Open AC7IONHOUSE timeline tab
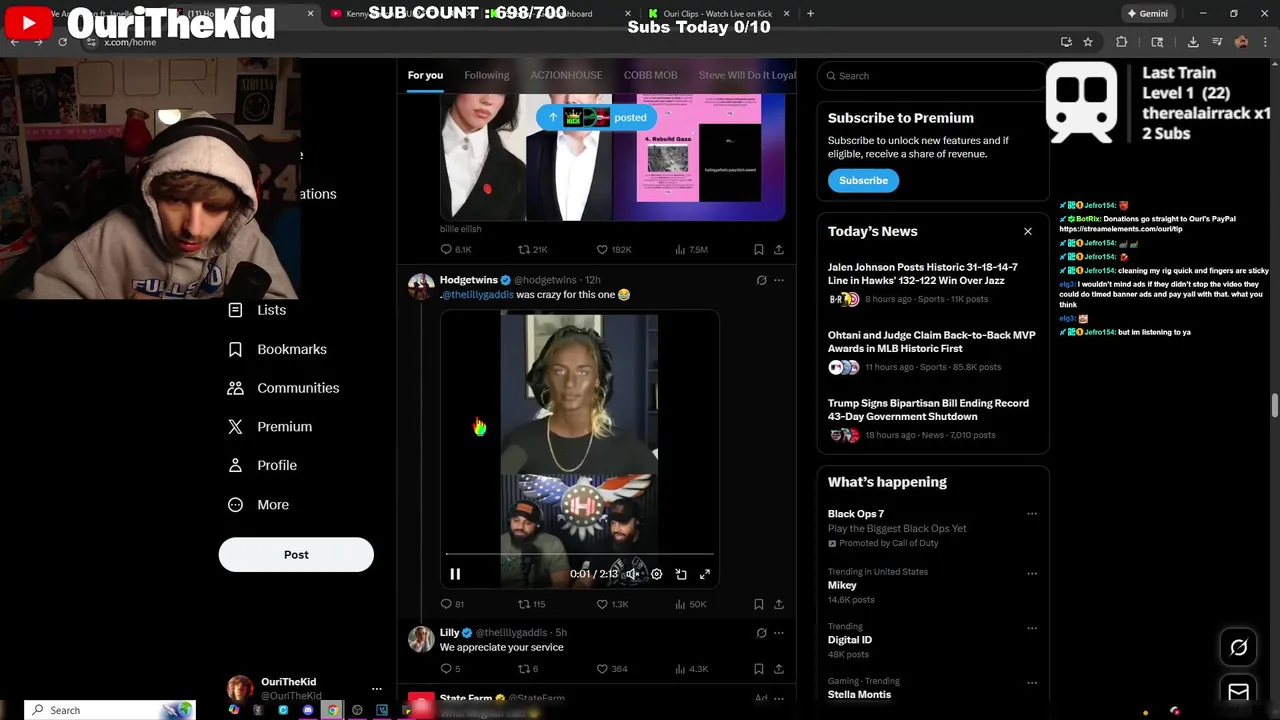This screenshot has width=1280, height=720. pyautogui.click(x=566, y=75)
